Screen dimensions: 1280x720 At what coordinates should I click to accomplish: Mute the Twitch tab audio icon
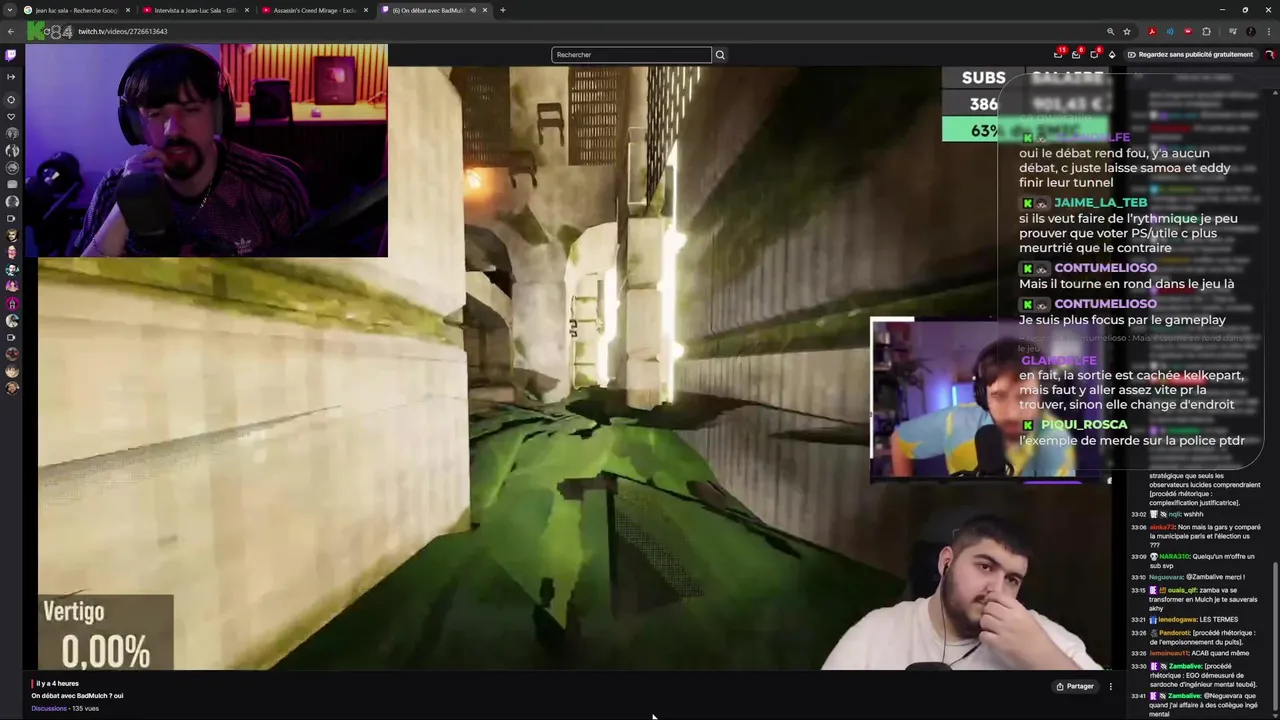[472, 10]
